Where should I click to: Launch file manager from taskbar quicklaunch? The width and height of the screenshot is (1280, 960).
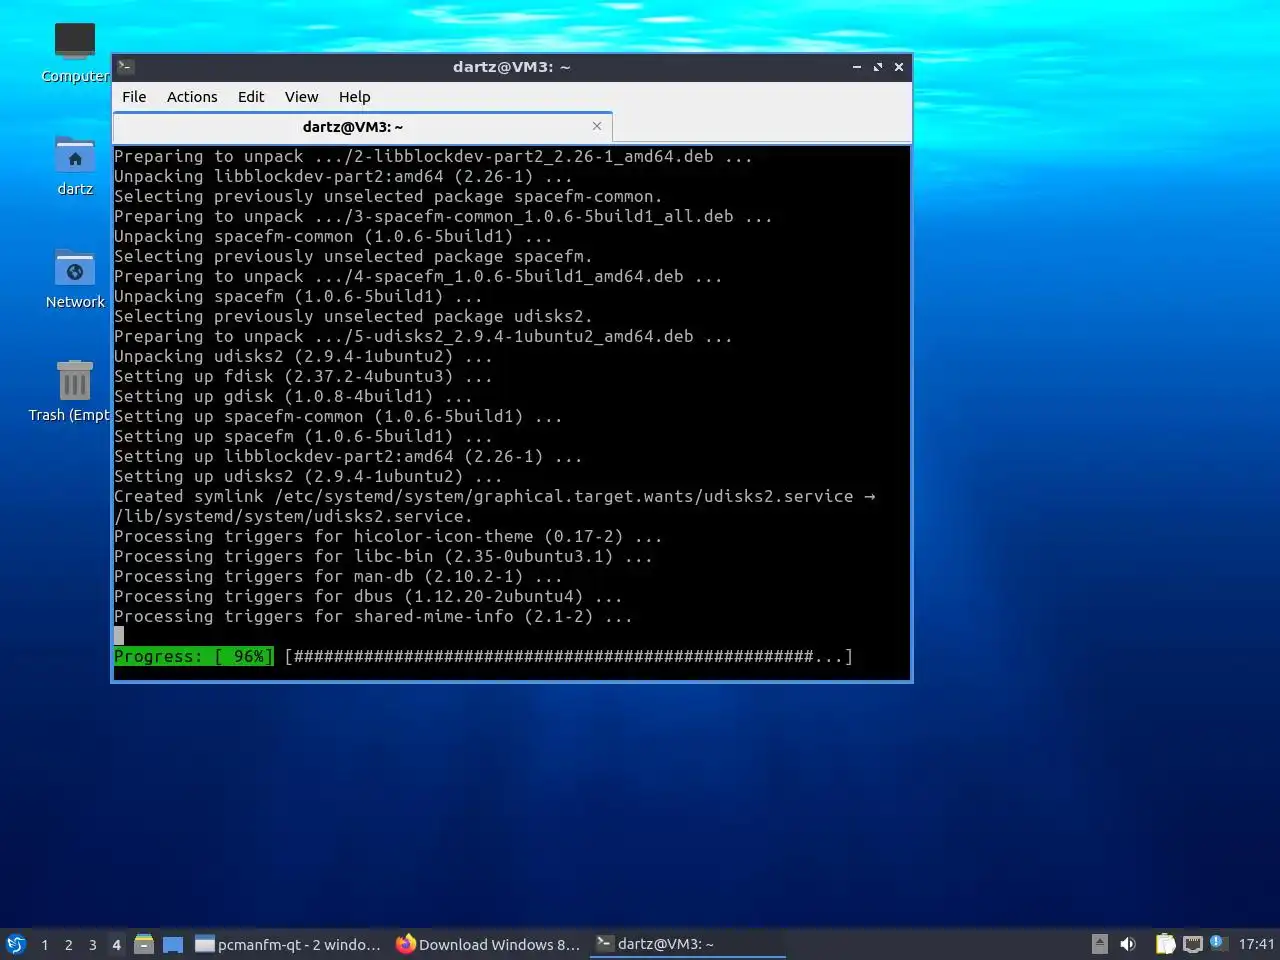click(144, 944)
